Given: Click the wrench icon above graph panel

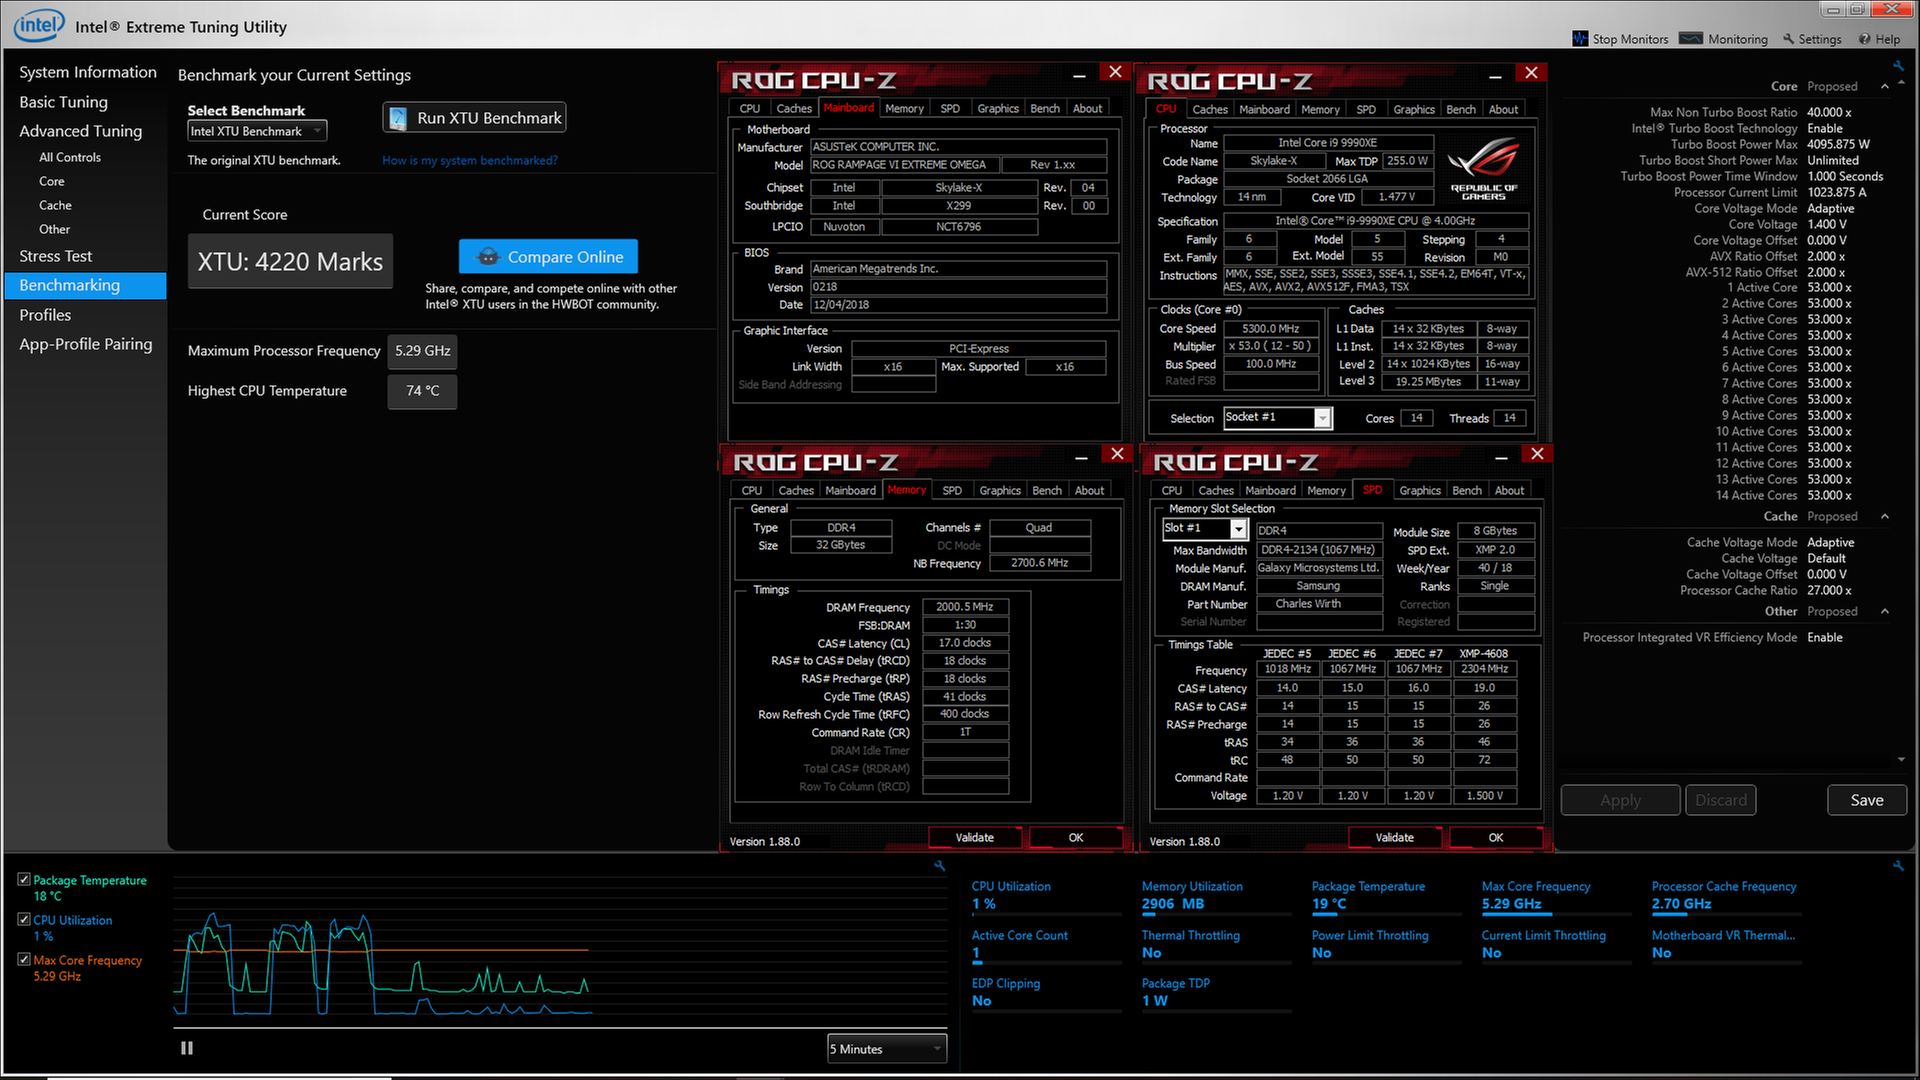Looking at the screenshot, I should [x=939, y=866].
